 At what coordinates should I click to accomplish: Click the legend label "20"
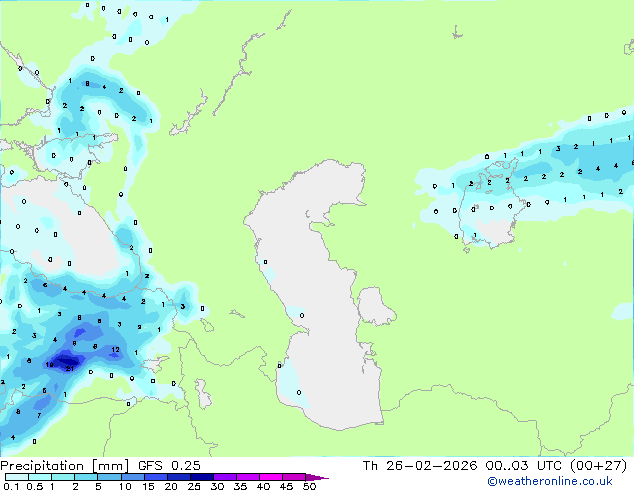(171, 486)
